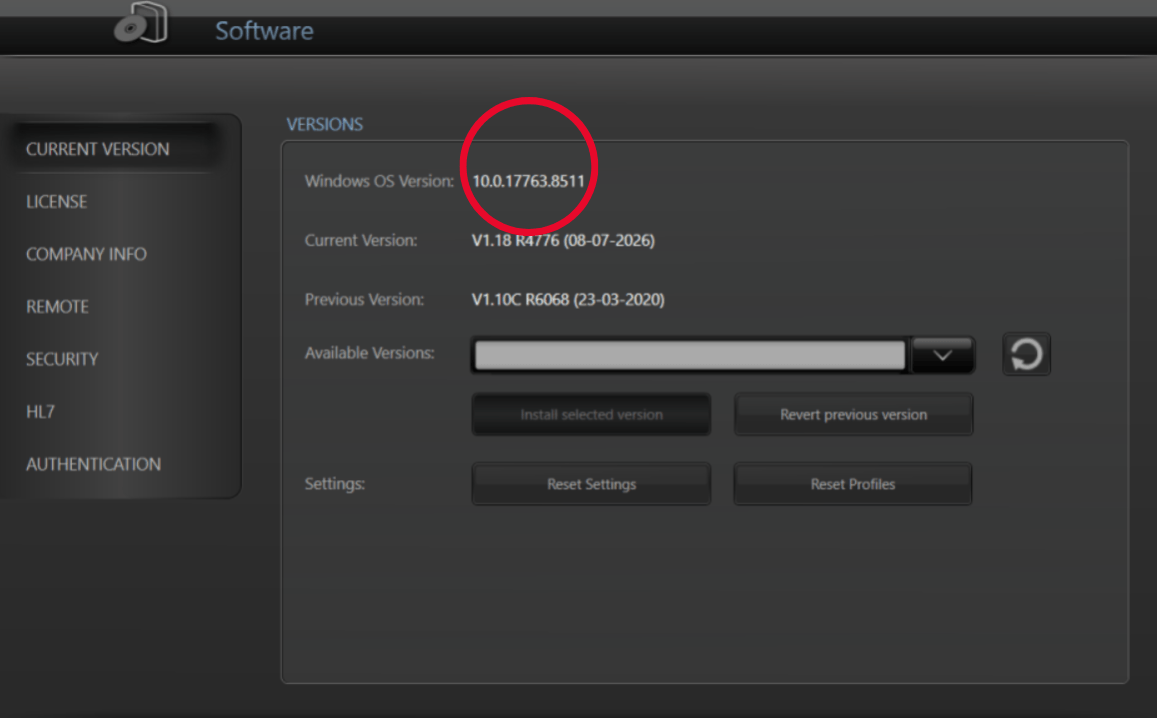The height and width of the screenshot is (718, 1157).
Task: Click current version value V1.18 R4776
Action: 563,241
